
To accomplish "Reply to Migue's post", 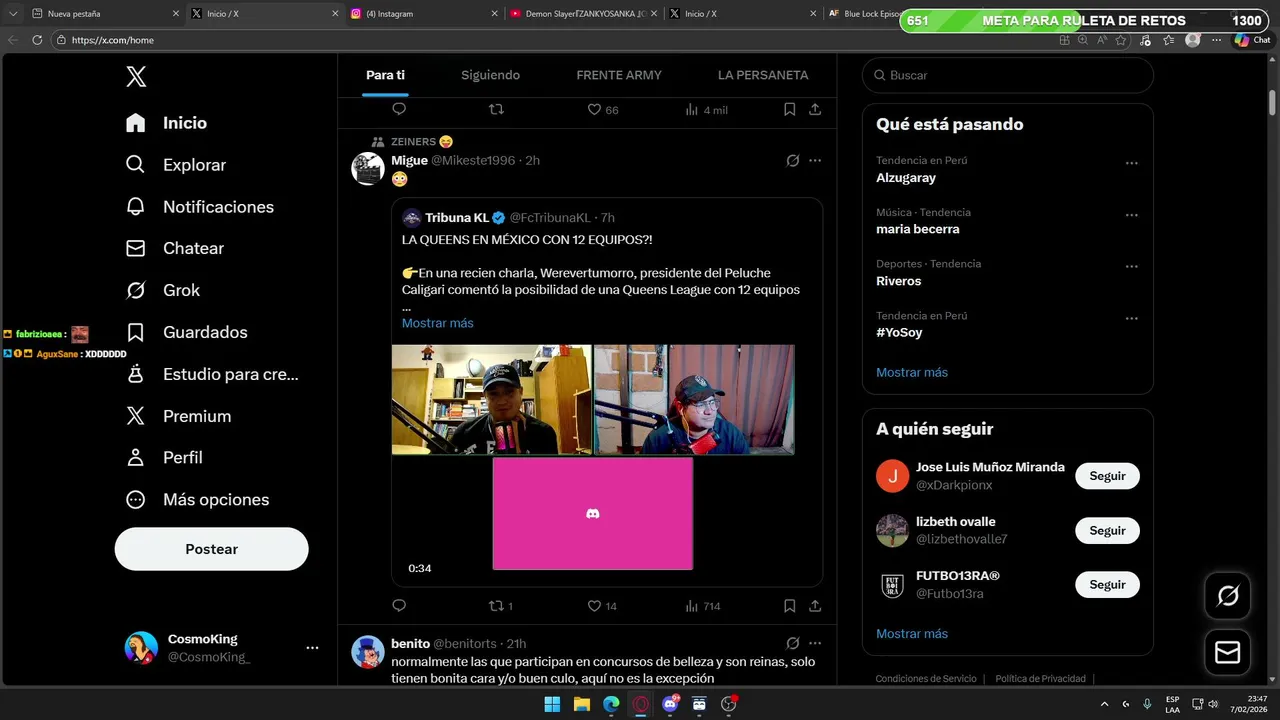I will (399, 606).
